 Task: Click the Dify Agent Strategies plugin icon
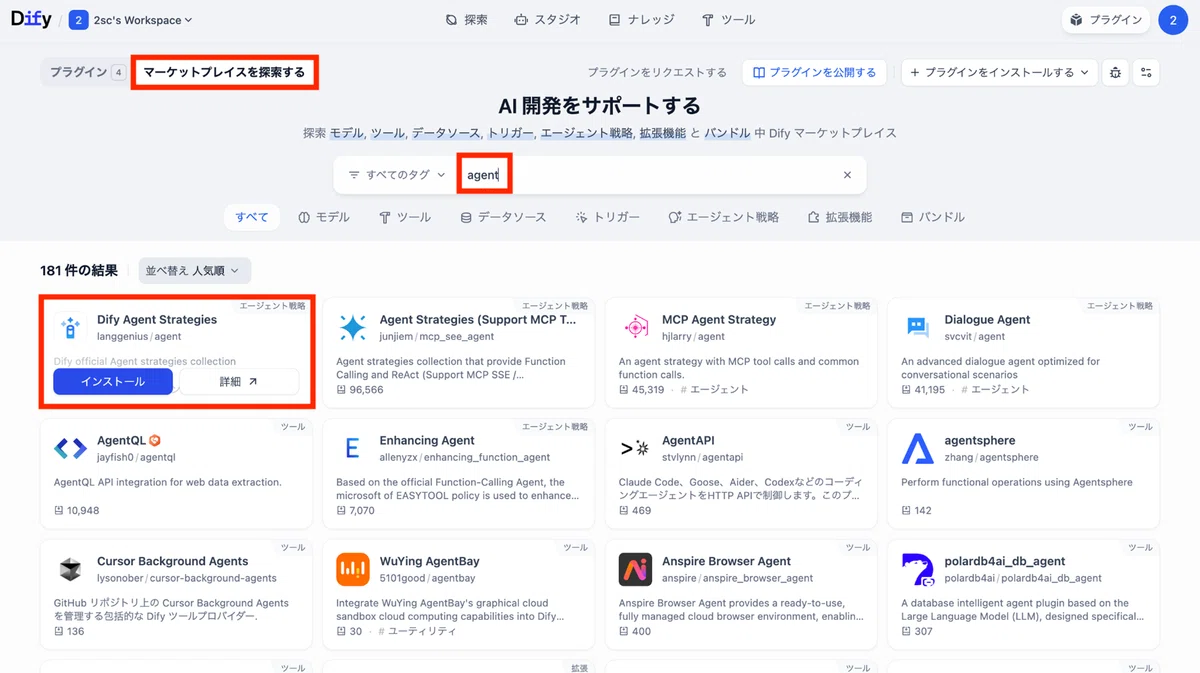pos(70,327)
